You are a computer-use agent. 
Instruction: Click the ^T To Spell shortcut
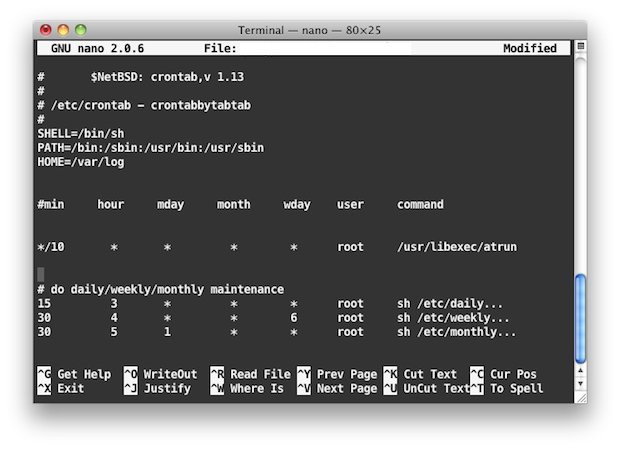coord(507,388)
